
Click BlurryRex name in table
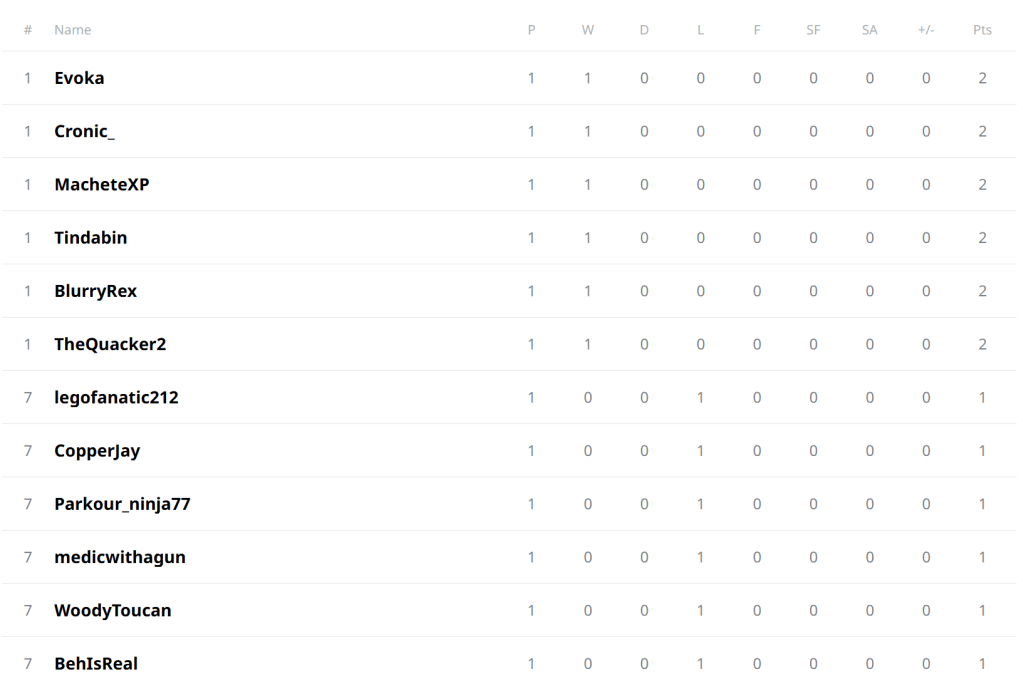pyautogui.click(x=95, y=291)
